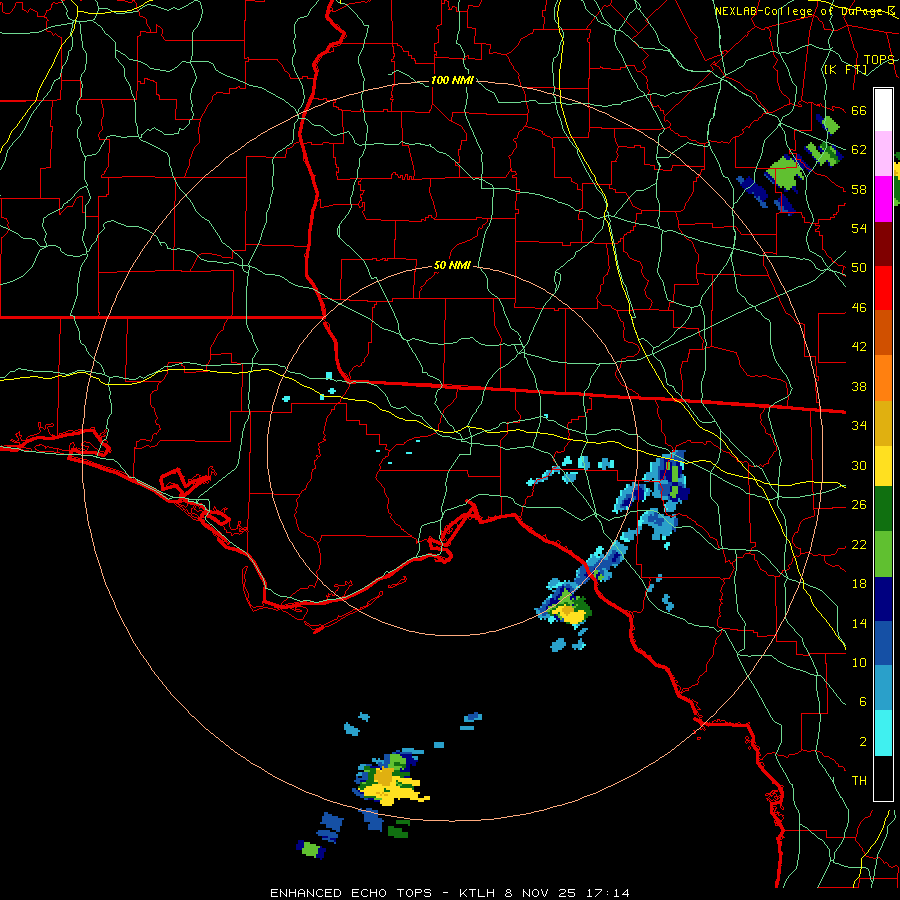Click the cyan legend swatch
The height and width of the screenshot is (900, 900).
click(x=883, y=733)
